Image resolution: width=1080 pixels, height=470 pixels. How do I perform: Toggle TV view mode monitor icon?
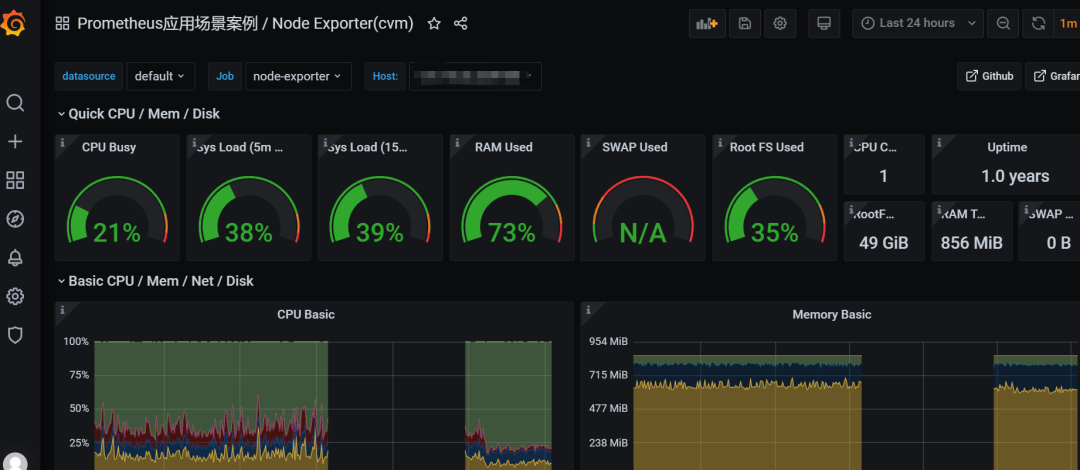tap(823, 23)
